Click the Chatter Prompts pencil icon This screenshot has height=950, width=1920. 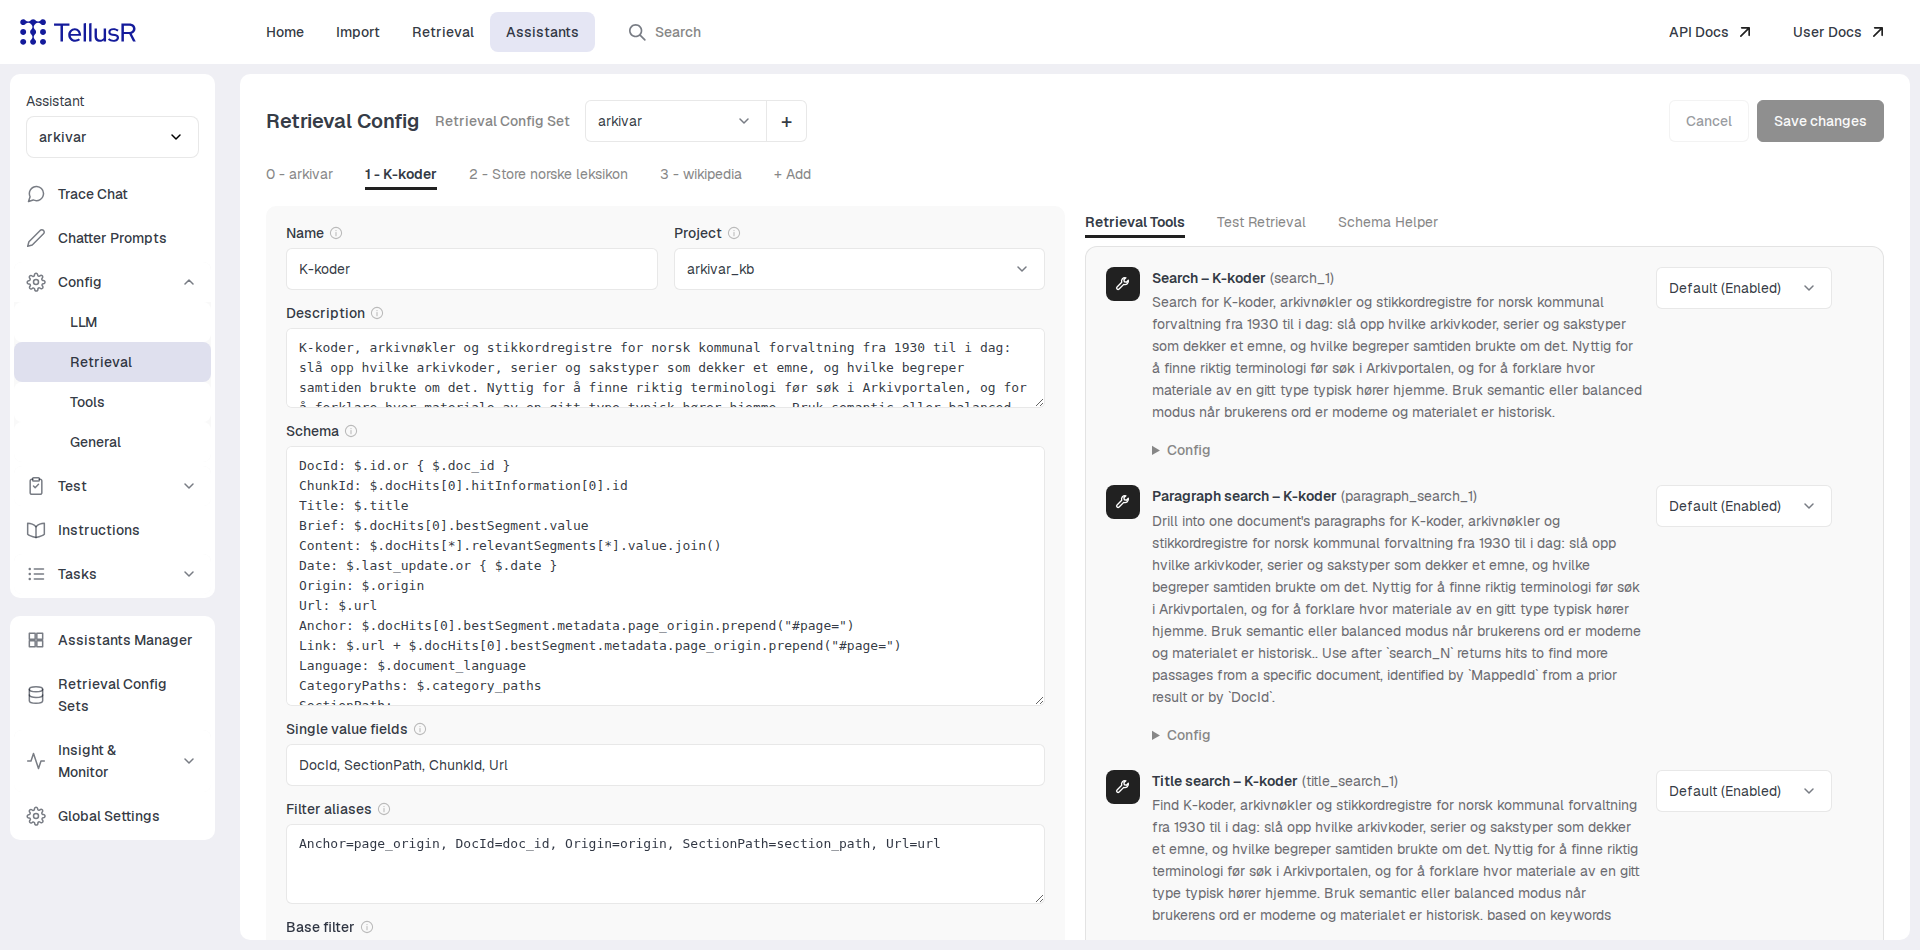(36, 238)
